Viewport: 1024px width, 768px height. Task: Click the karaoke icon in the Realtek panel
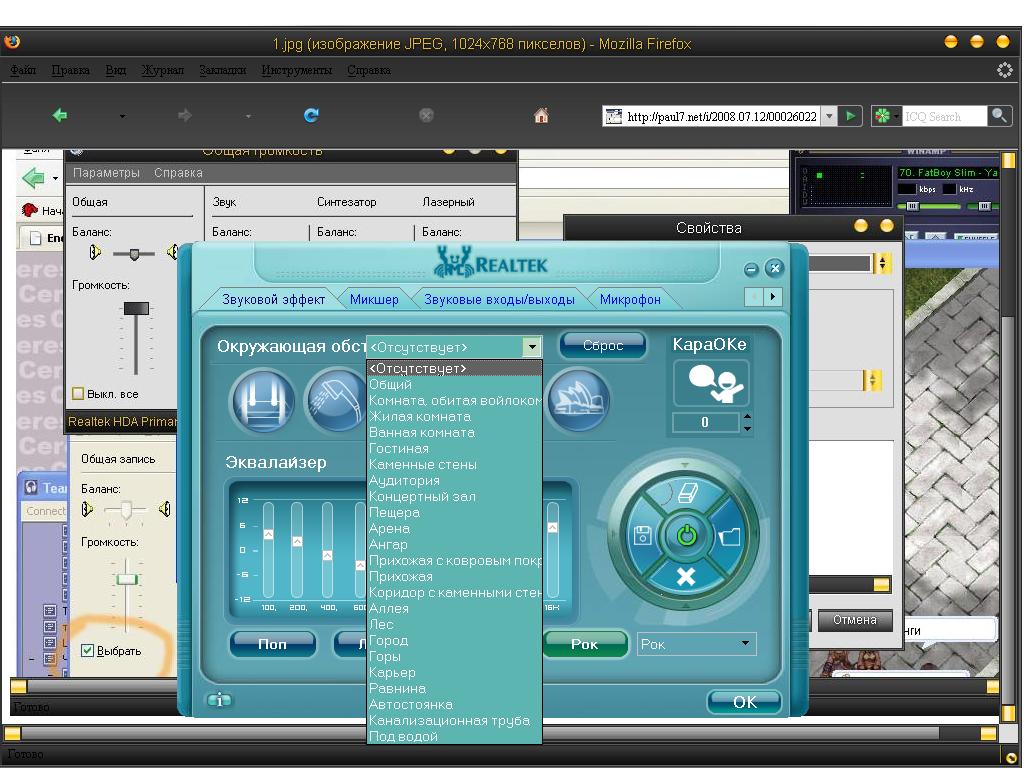pos(710,383)
